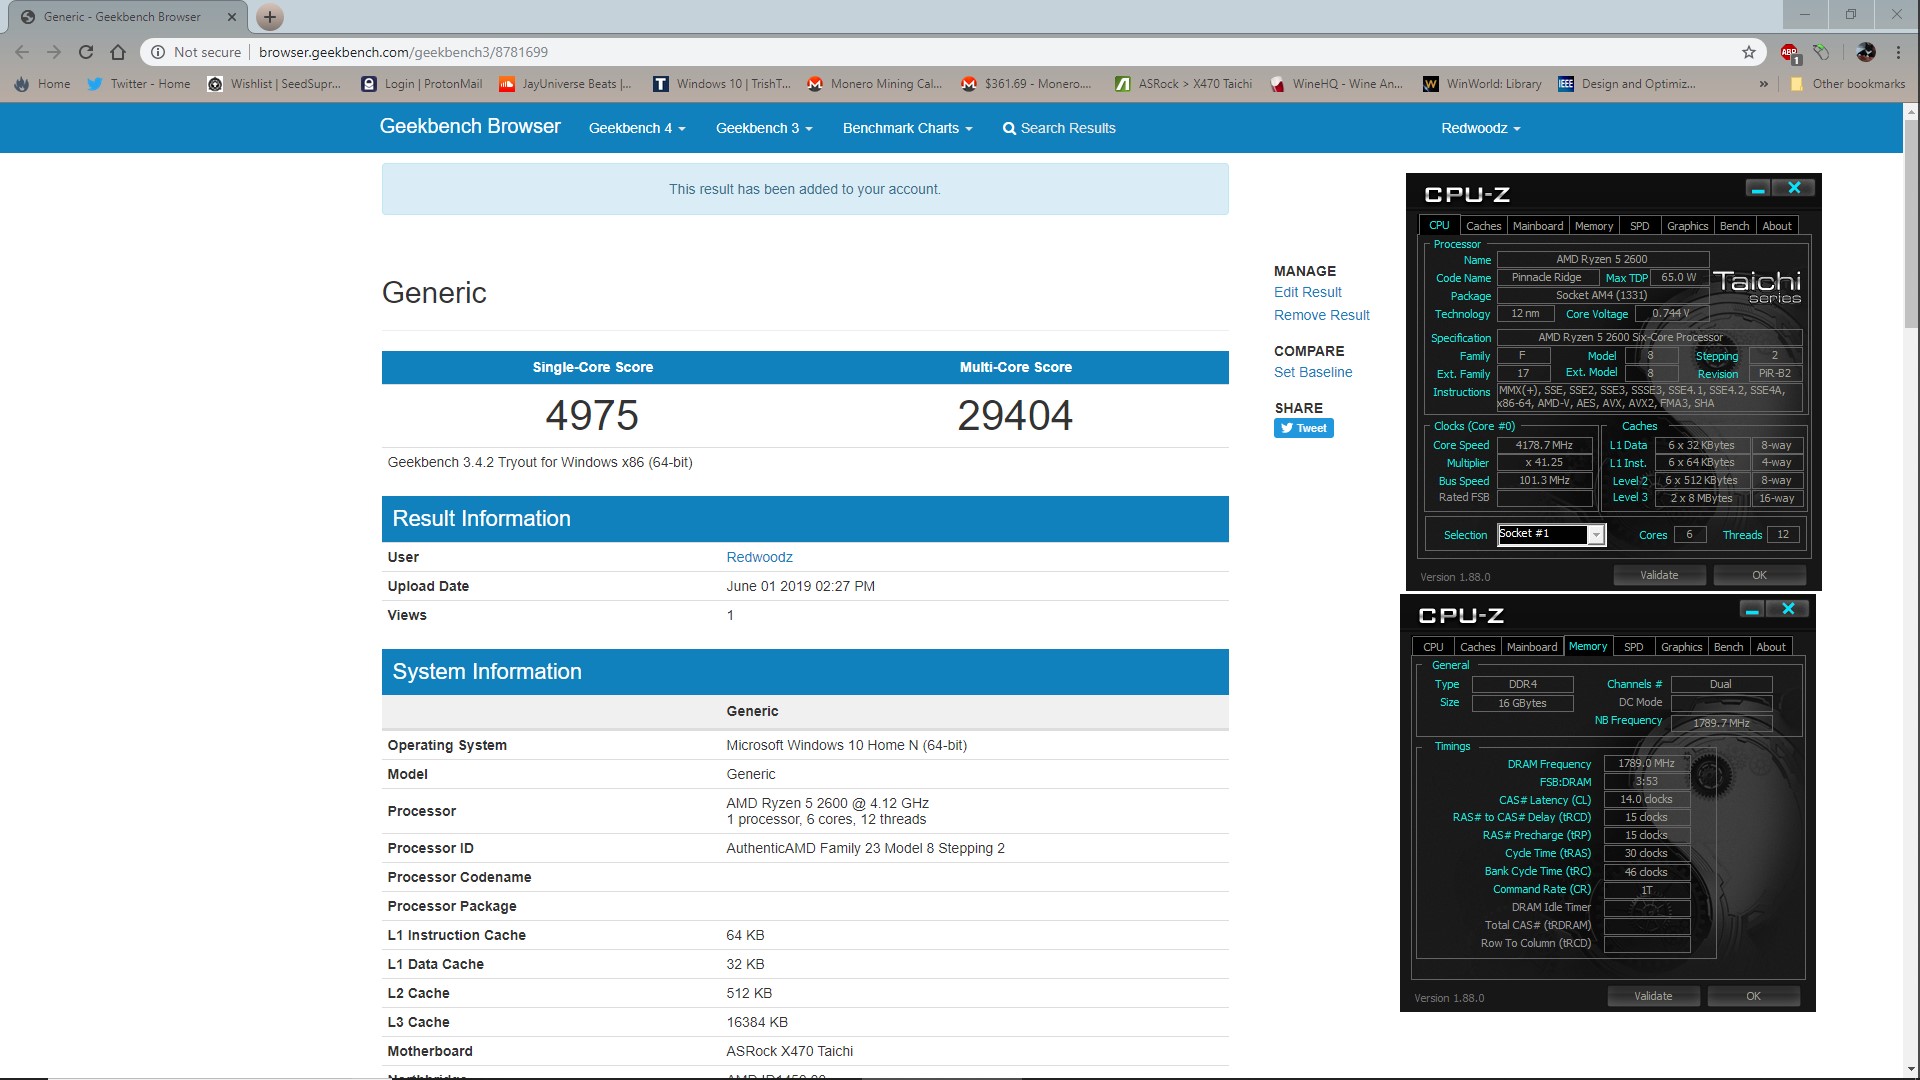
Task: Click Validate in bottom CPU-Z window
Action: click(1652, 996)
